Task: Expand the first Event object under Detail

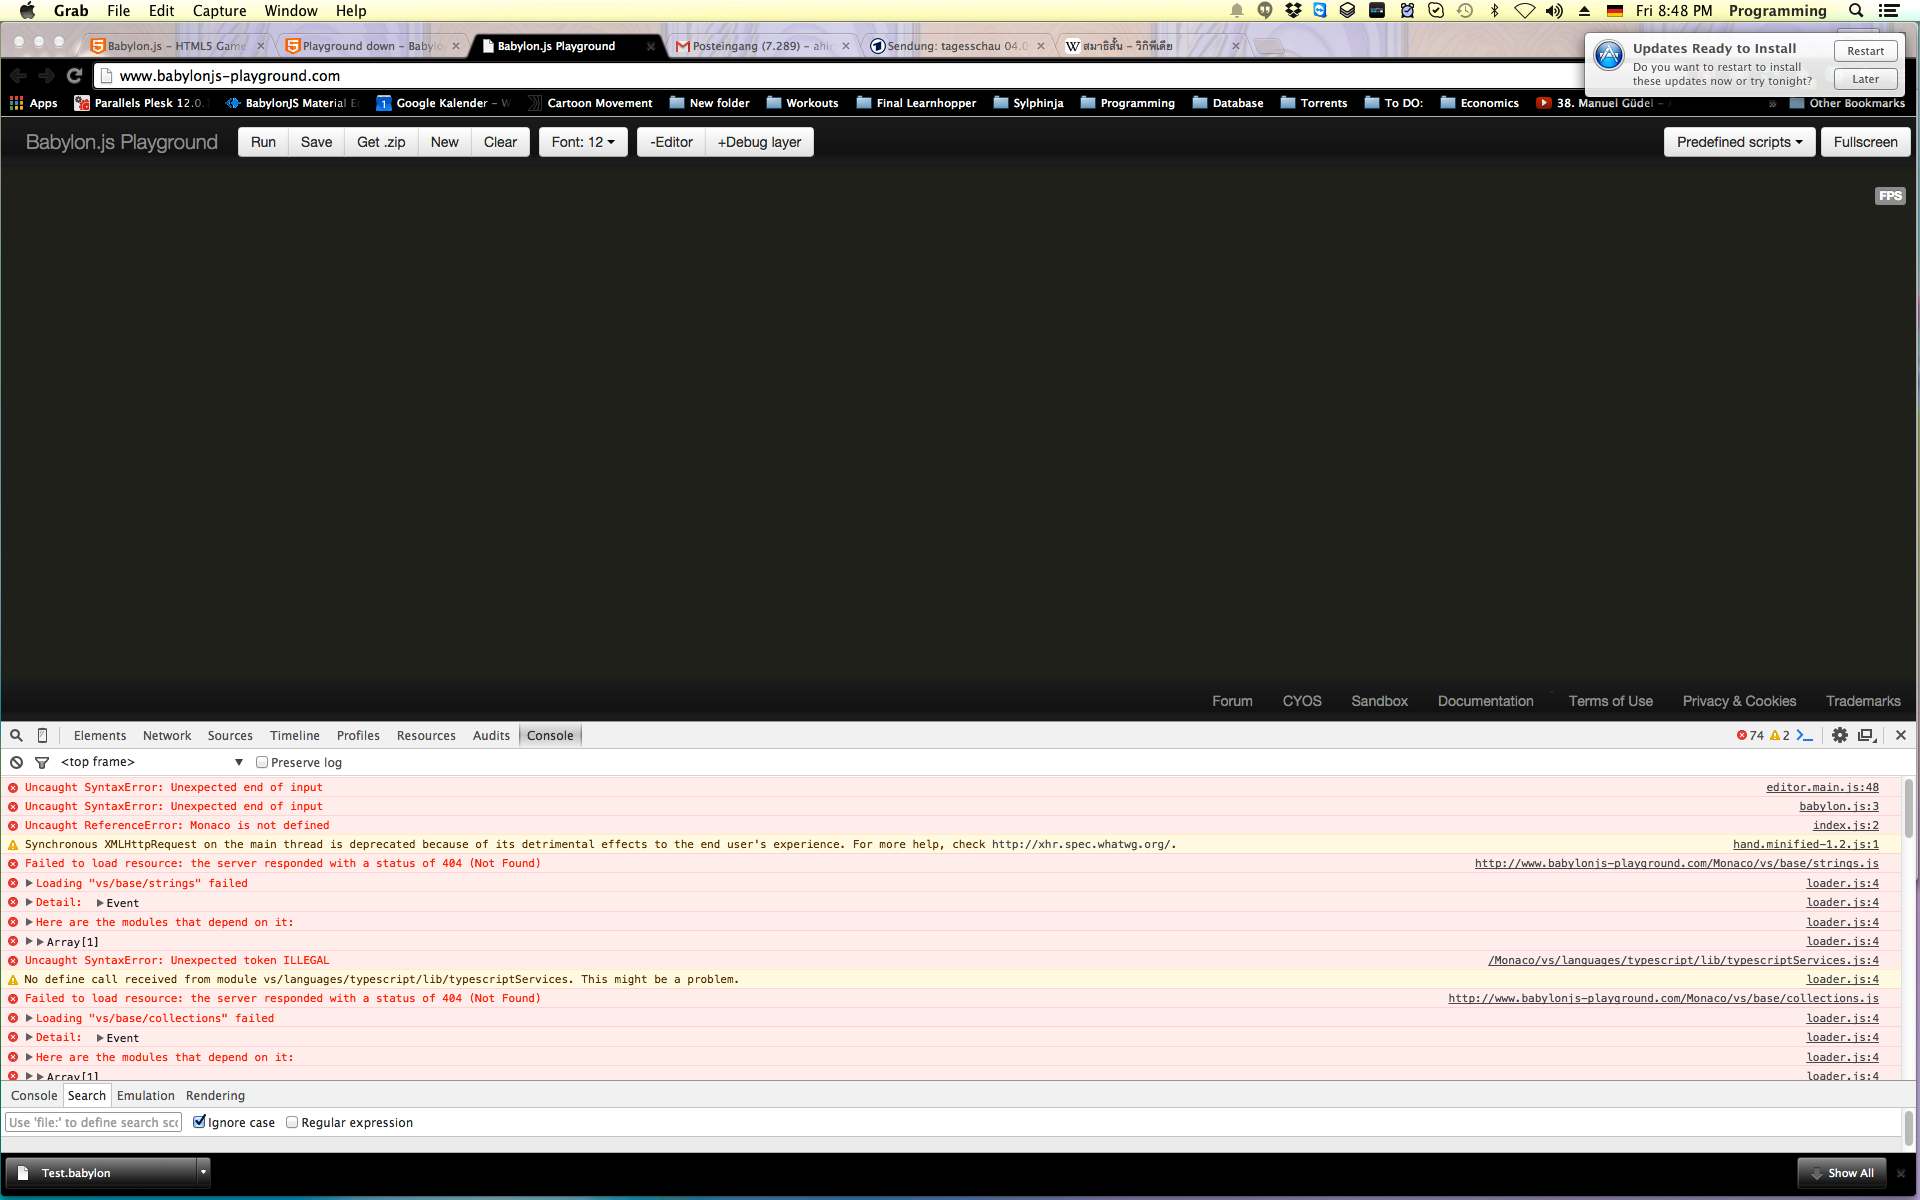Action: 100,903
